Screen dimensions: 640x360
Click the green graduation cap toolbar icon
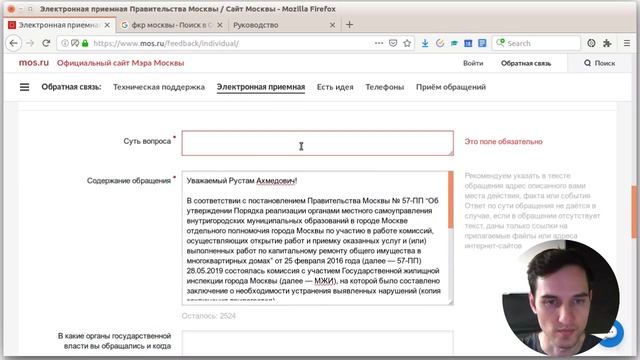[x=454, y=43]
